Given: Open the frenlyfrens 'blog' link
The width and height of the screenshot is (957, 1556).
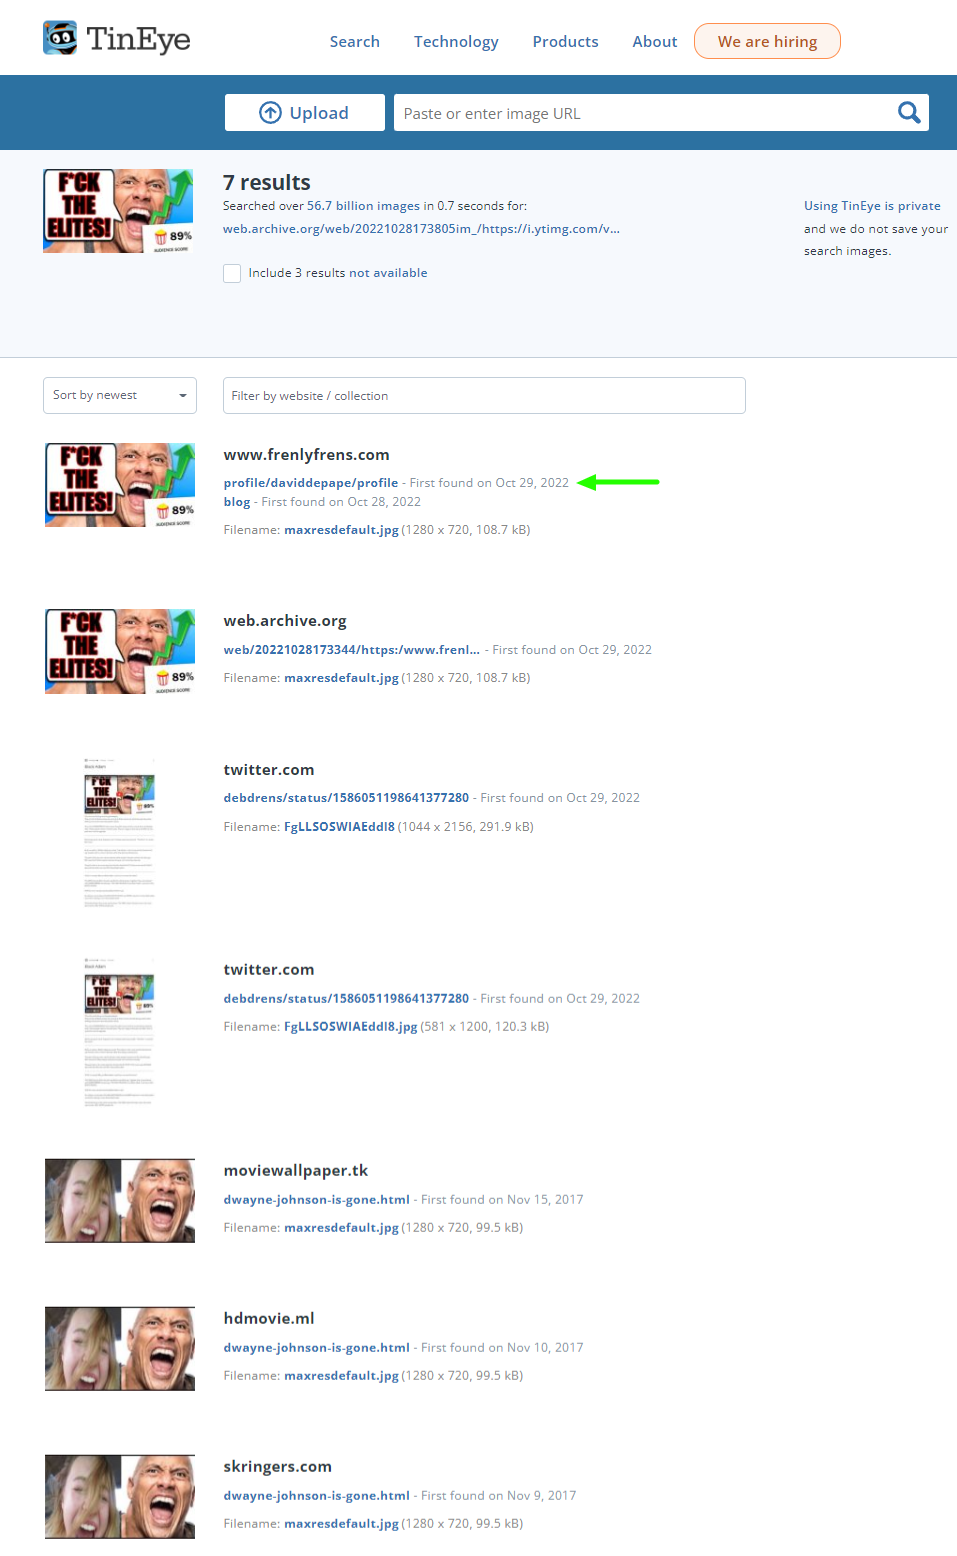Looking at the screenshot, I should 237,502.
